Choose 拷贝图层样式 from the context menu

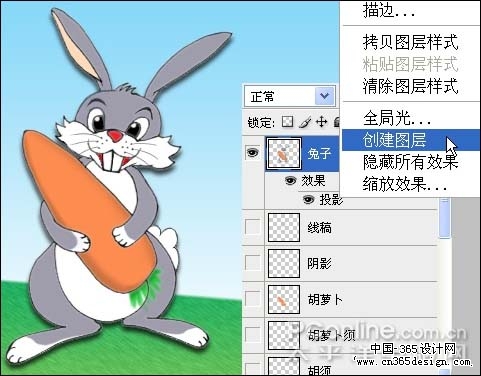click(411, 43)
